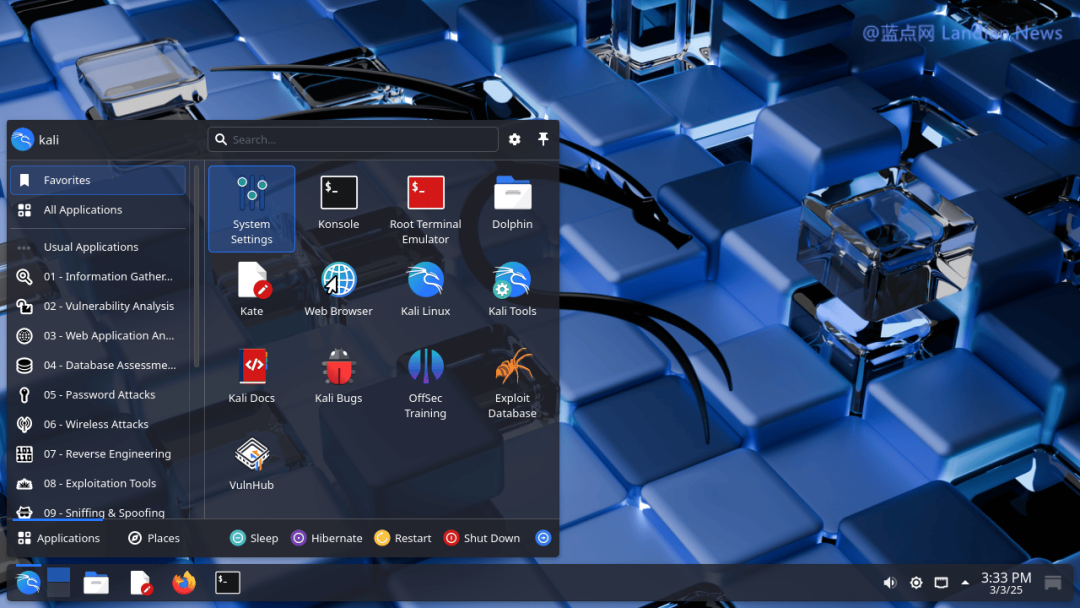This screenshot has height=608, width=1080.
Task: Click the Sleep button
Action: [x=254, y=538]
